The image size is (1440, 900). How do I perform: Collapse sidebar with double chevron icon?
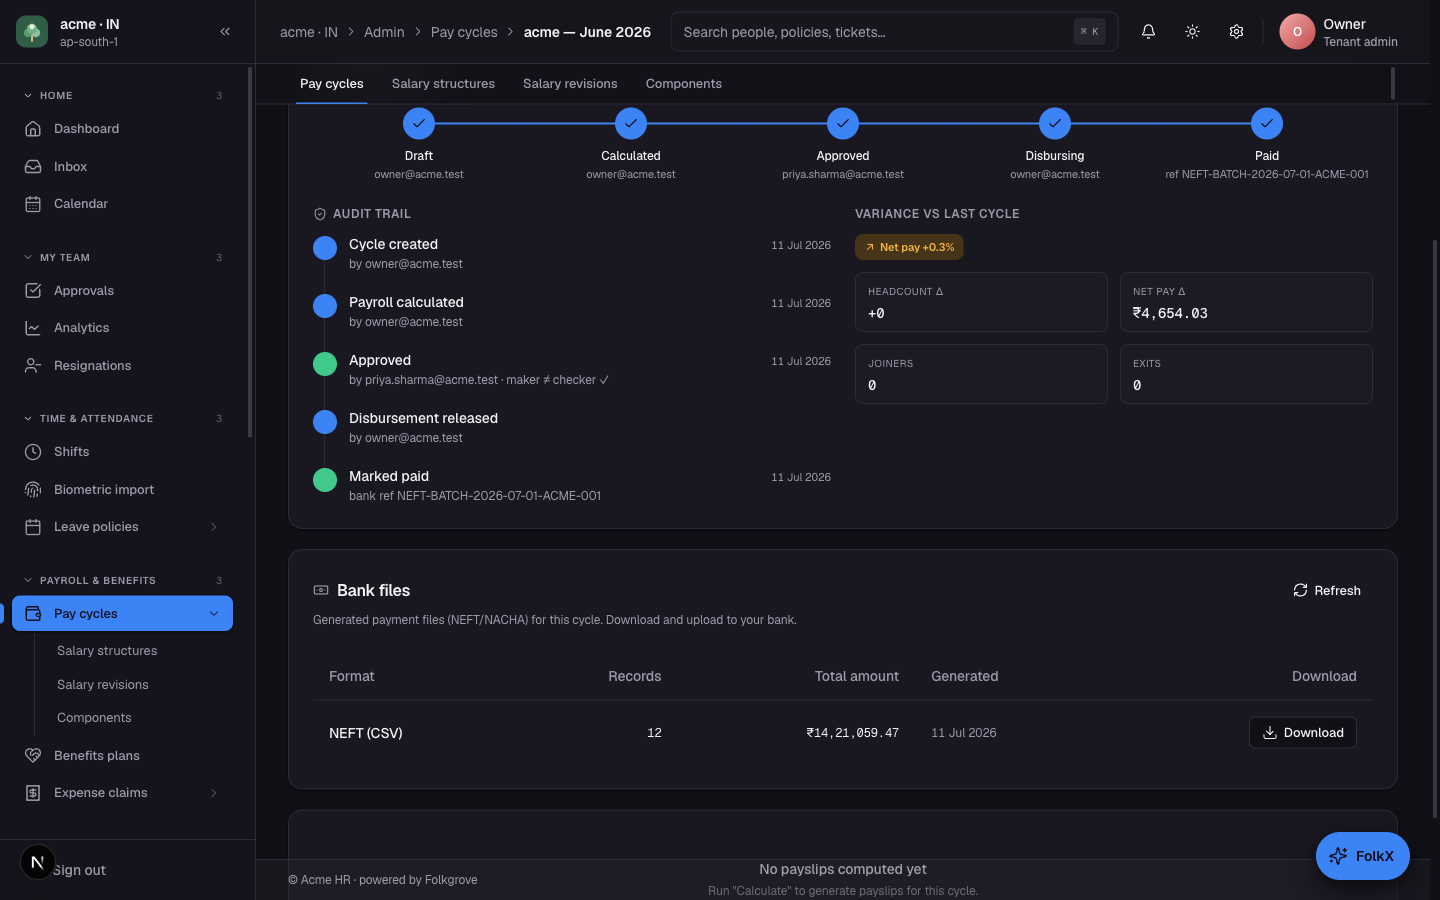point(225,32)
